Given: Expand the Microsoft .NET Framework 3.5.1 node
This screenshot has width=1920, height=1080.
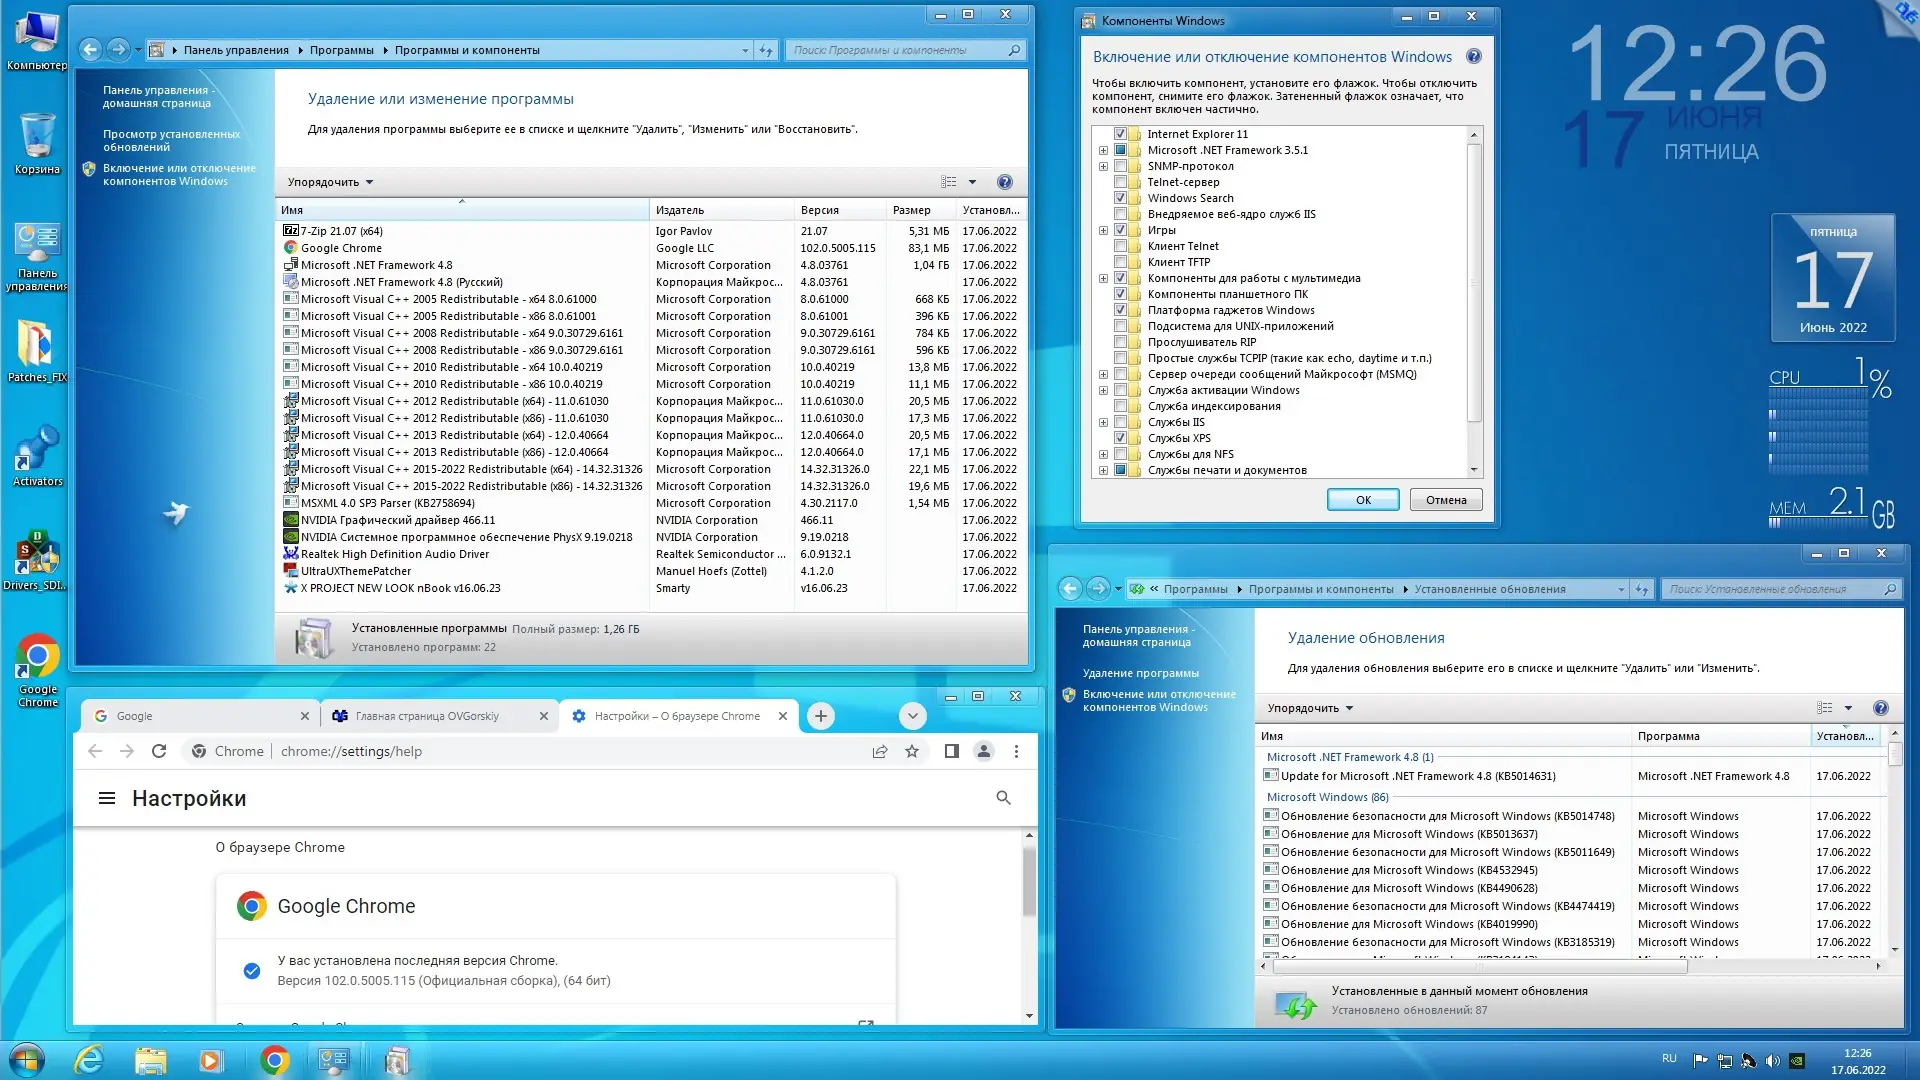Looking at the screenshot, I should (x=1103, y=150).
